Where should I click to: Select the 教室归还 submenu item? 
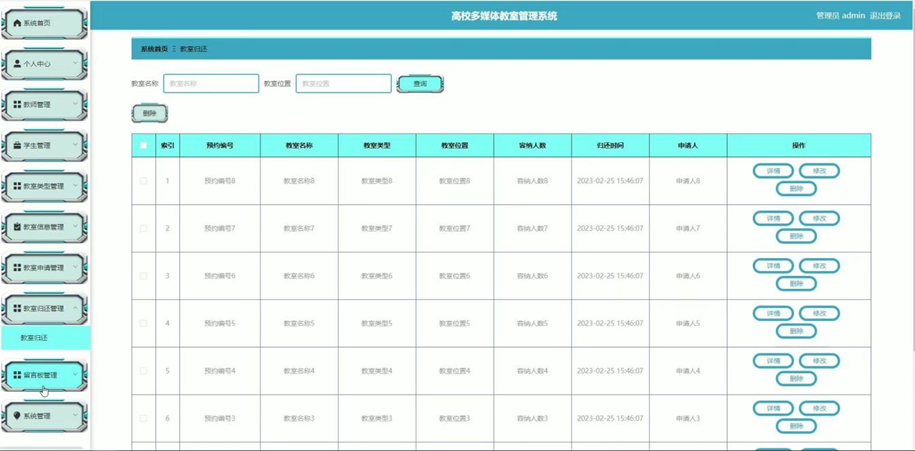pos(45,338)
